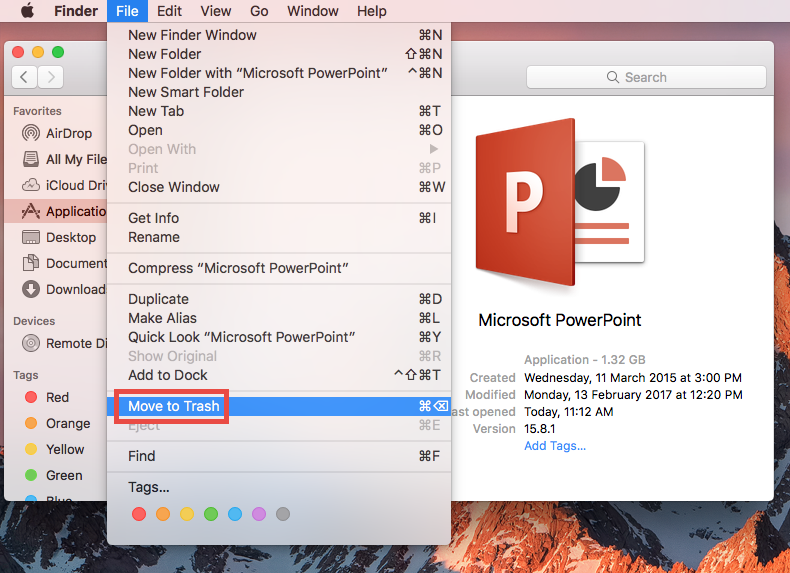Choose Close Window

(x=279, y=187)
